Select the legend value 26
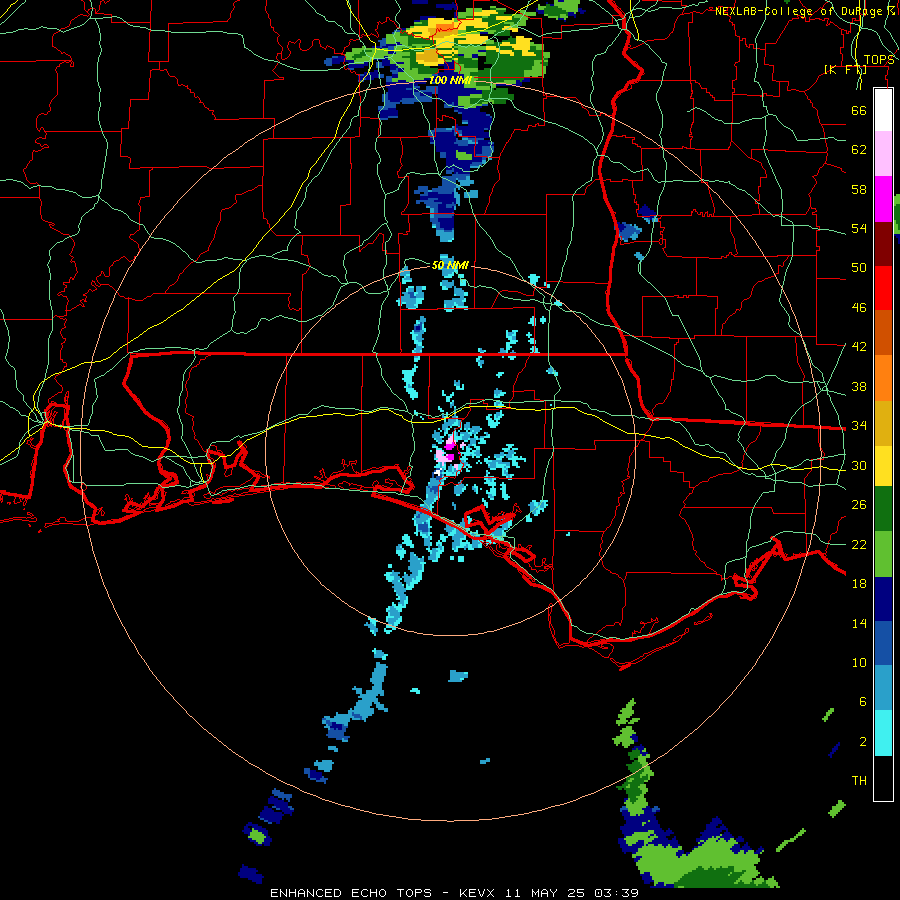This screenshot has height=900, width=900. (x=859, y=505)
